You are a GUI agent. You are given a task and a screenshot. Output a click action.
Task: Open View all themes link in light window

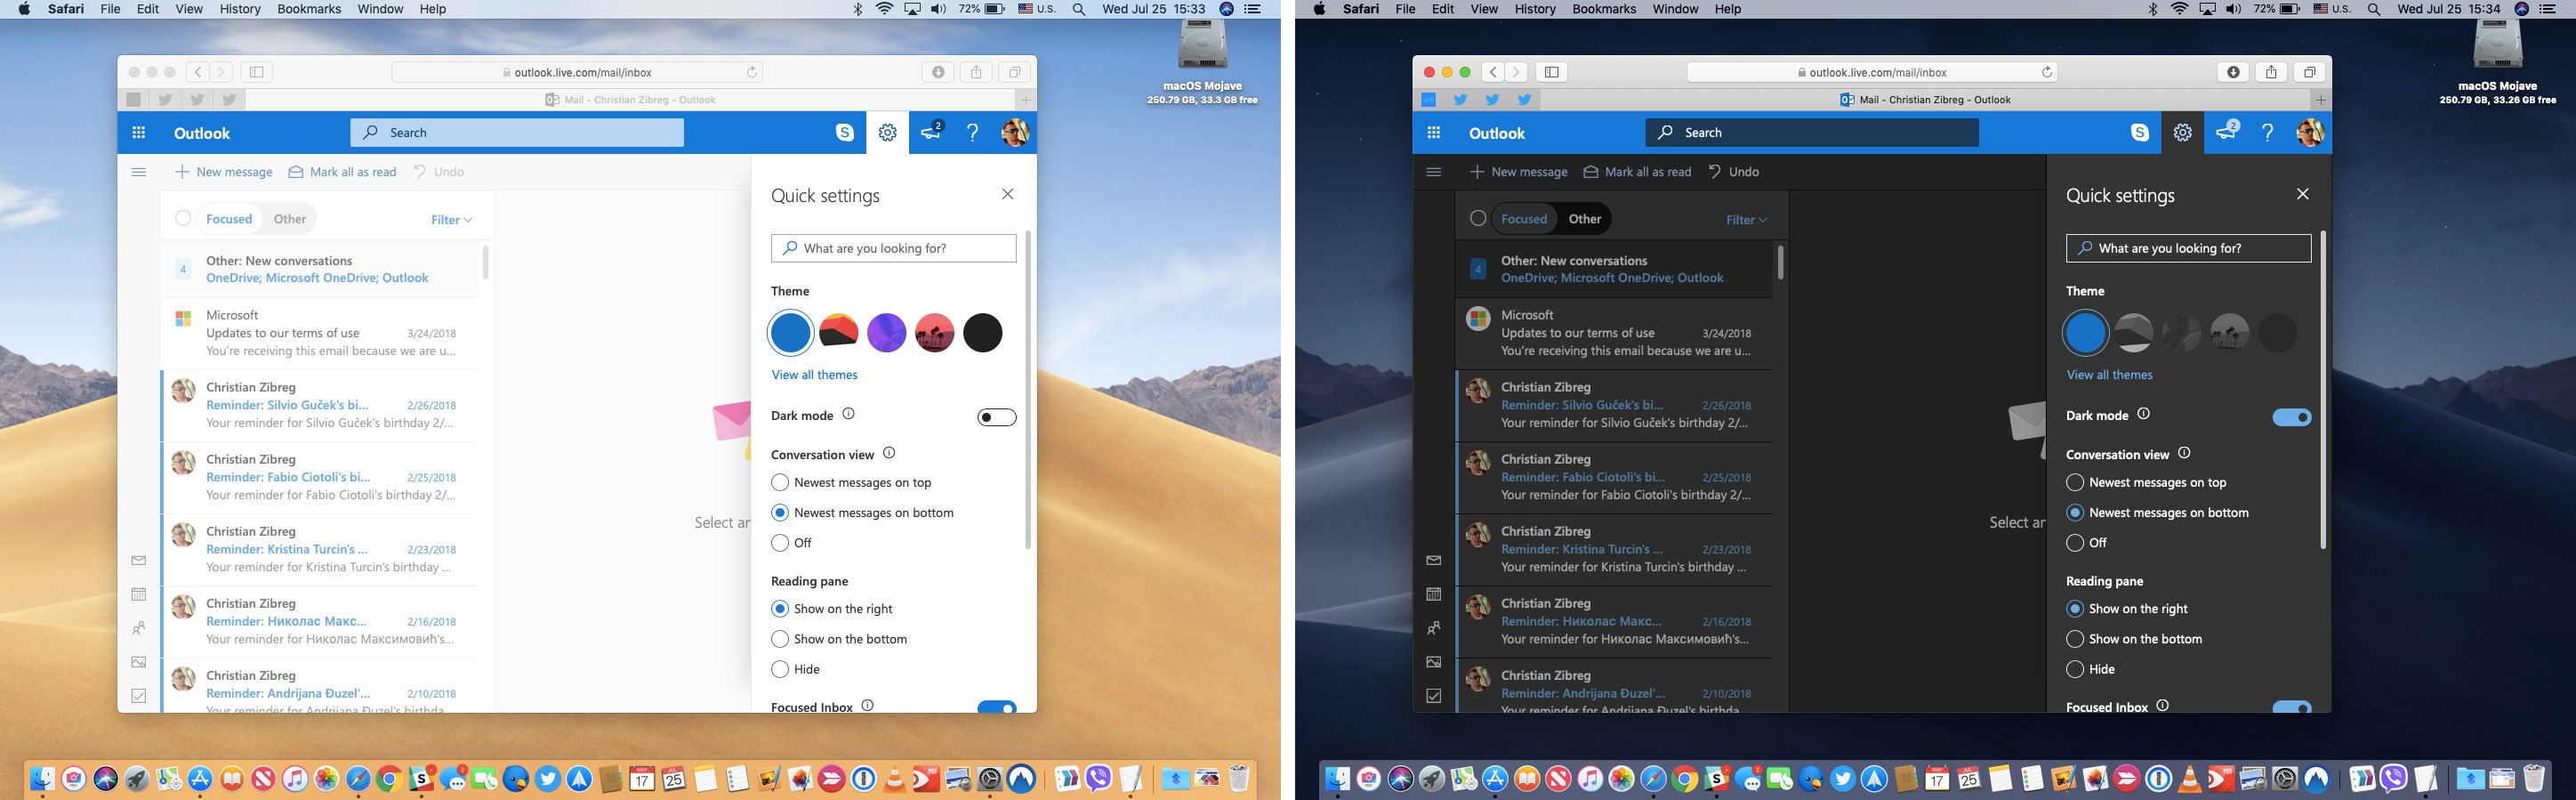(814, 375)
